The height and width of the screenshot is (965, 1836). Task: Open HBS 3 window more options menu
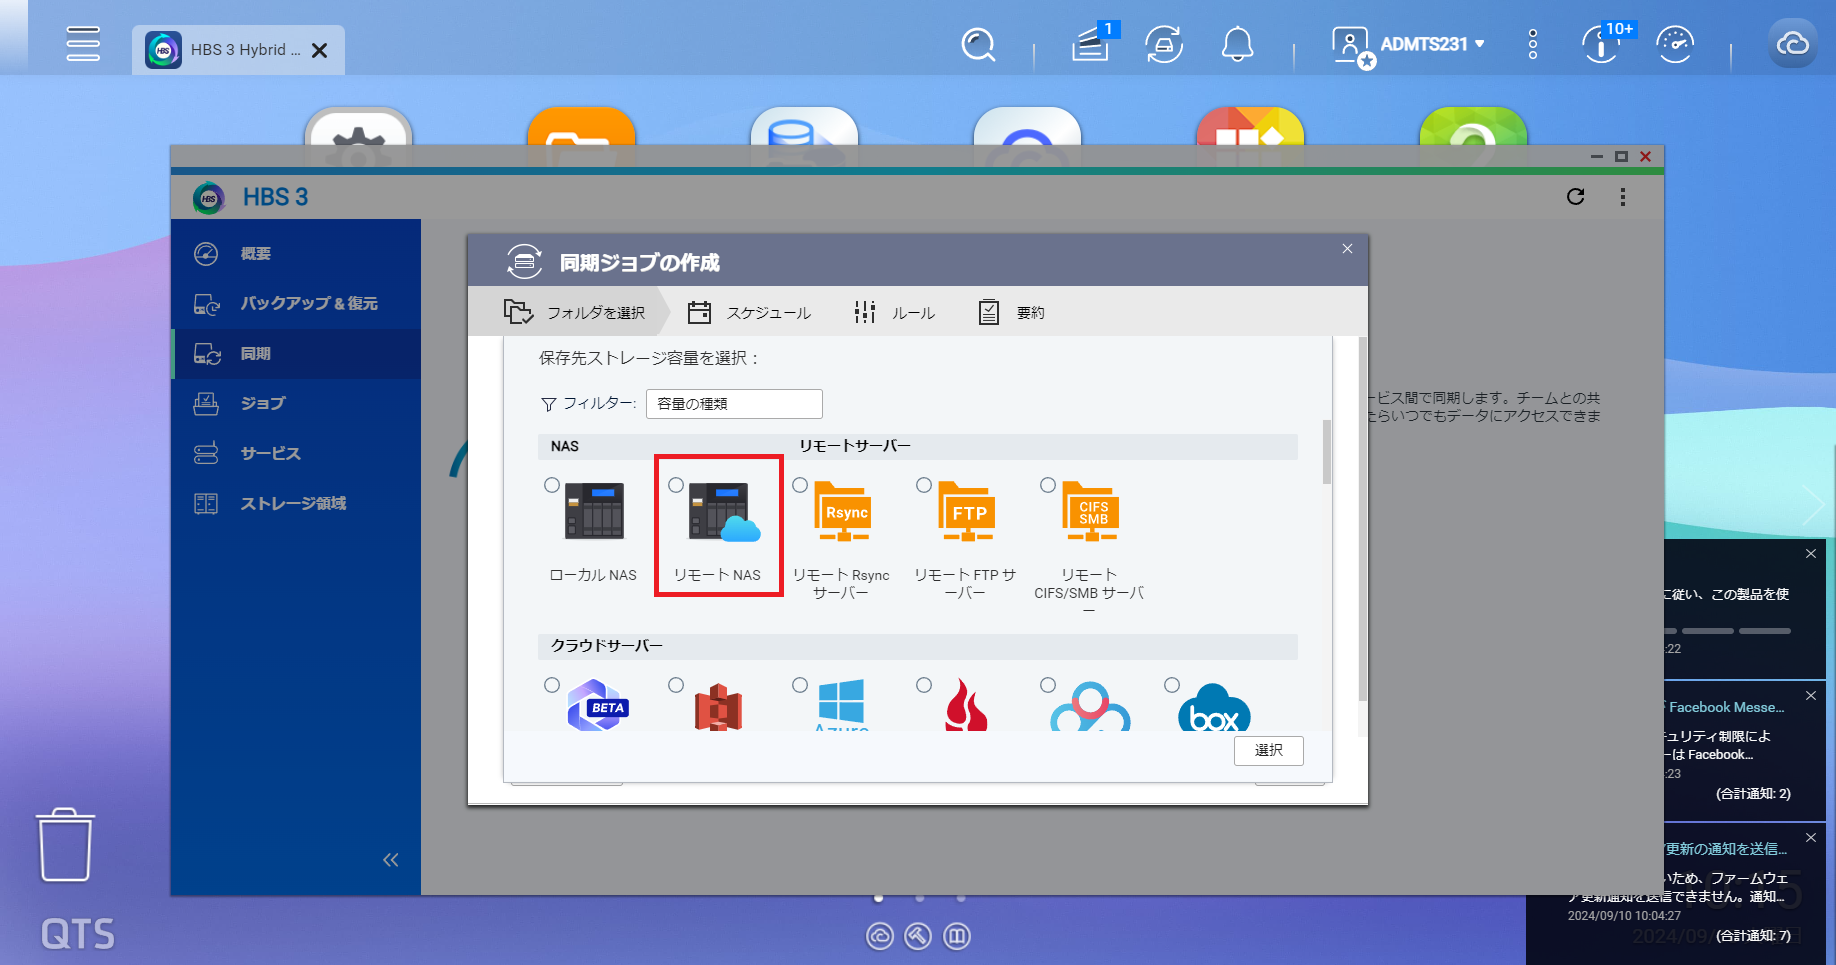point(1623,197)
